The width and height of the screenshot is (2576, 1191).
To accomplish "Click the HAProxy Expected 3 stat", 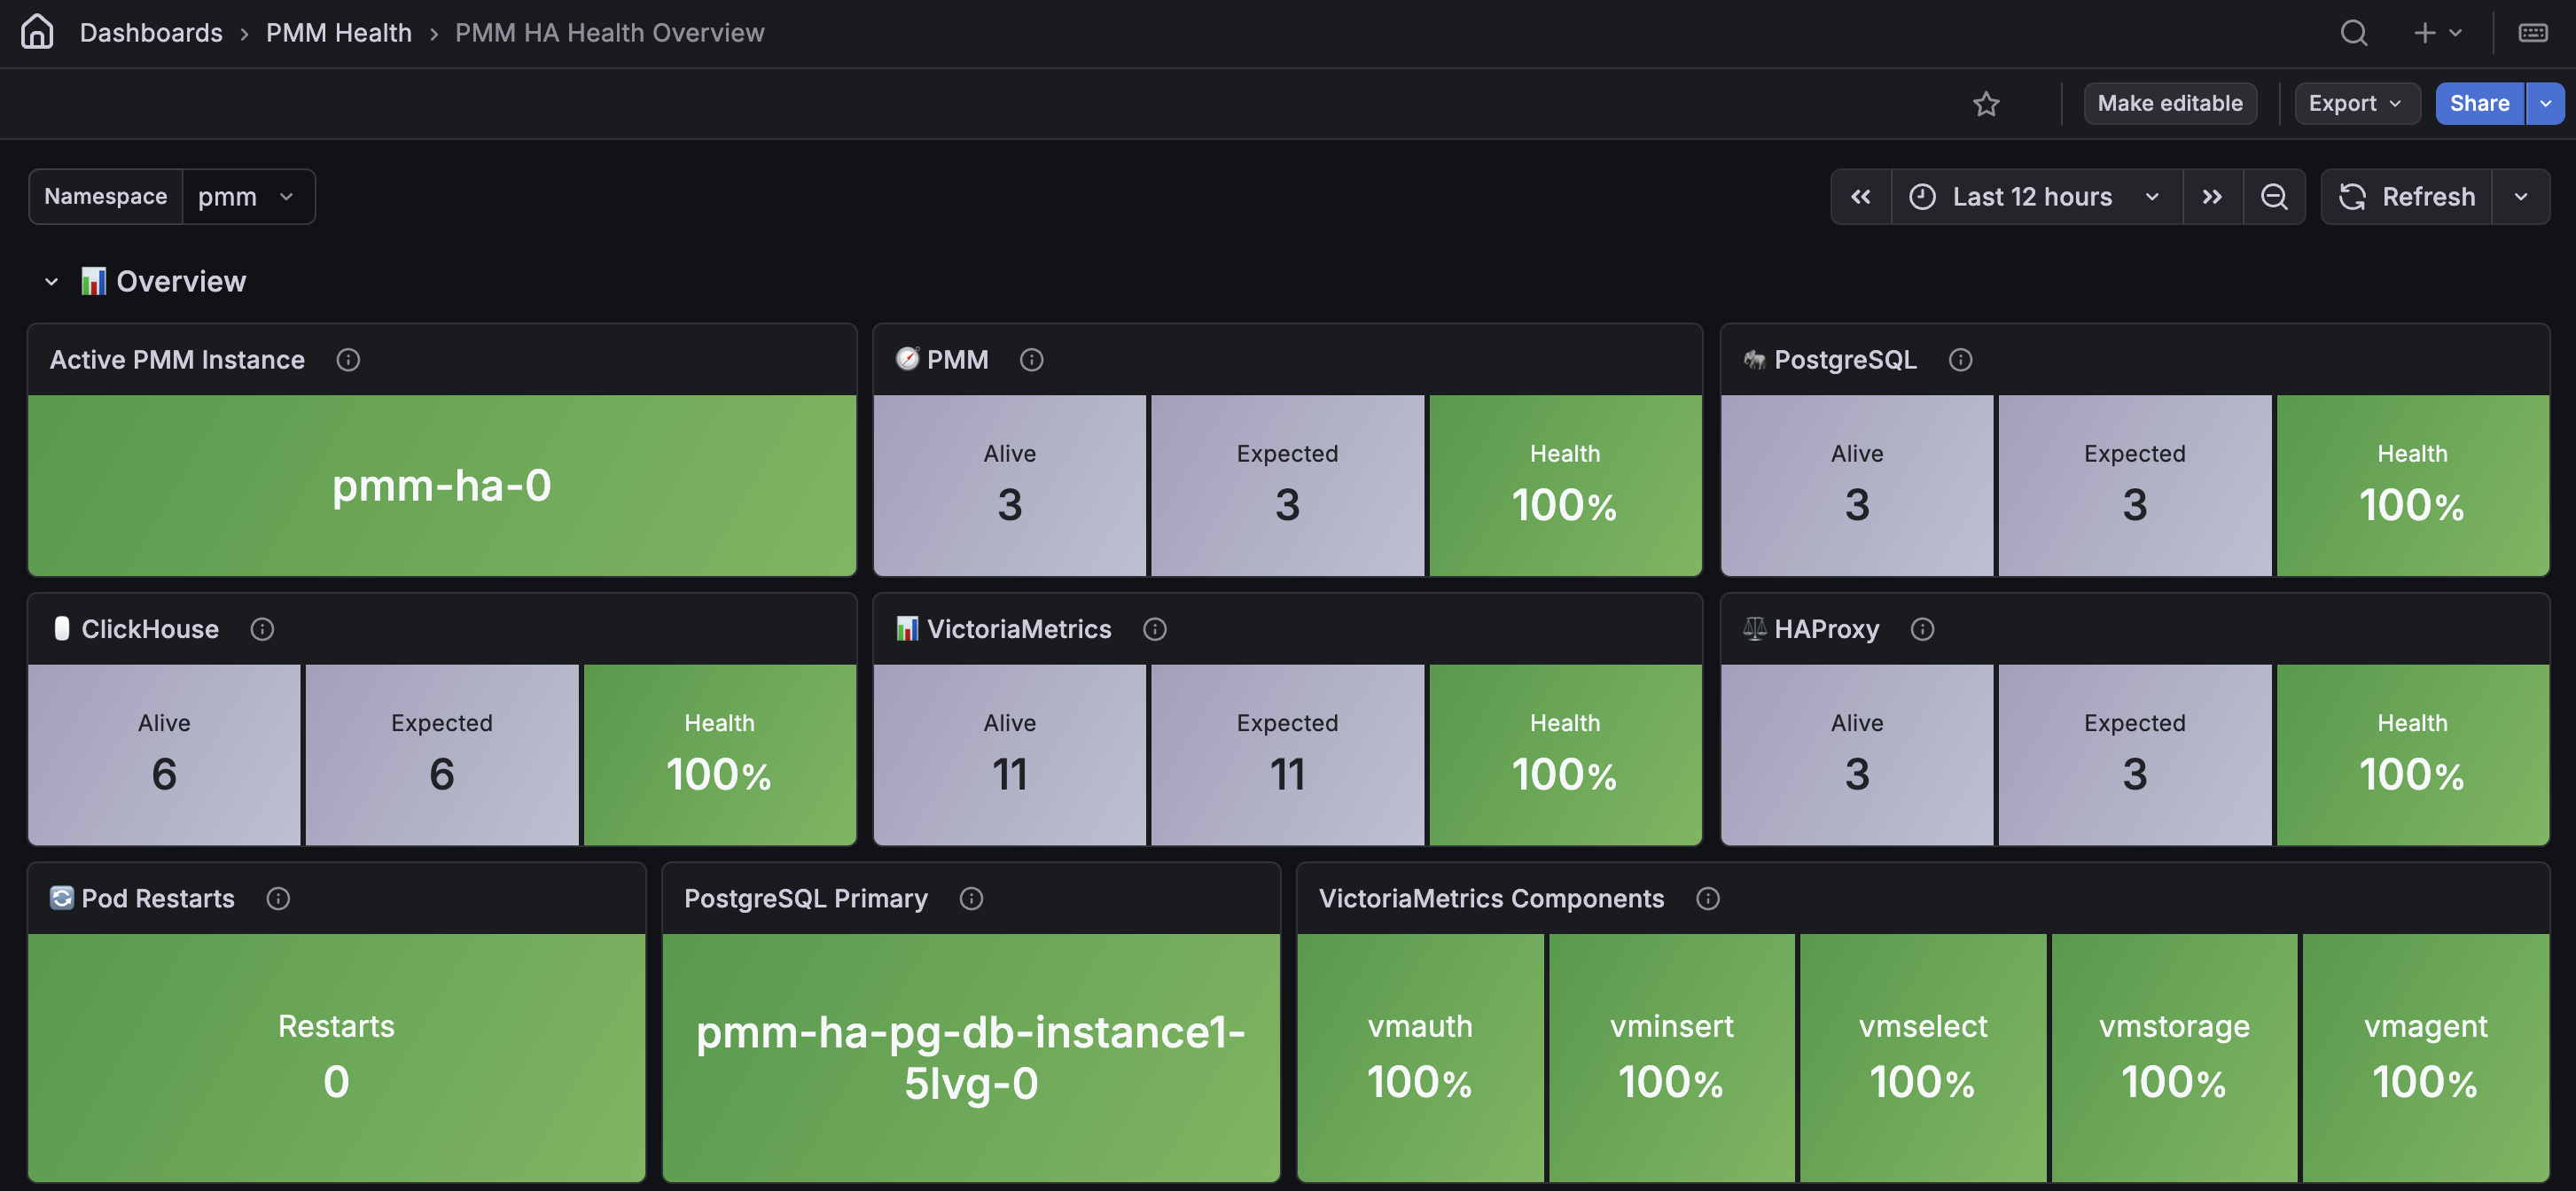I will tap(2135, 755).
